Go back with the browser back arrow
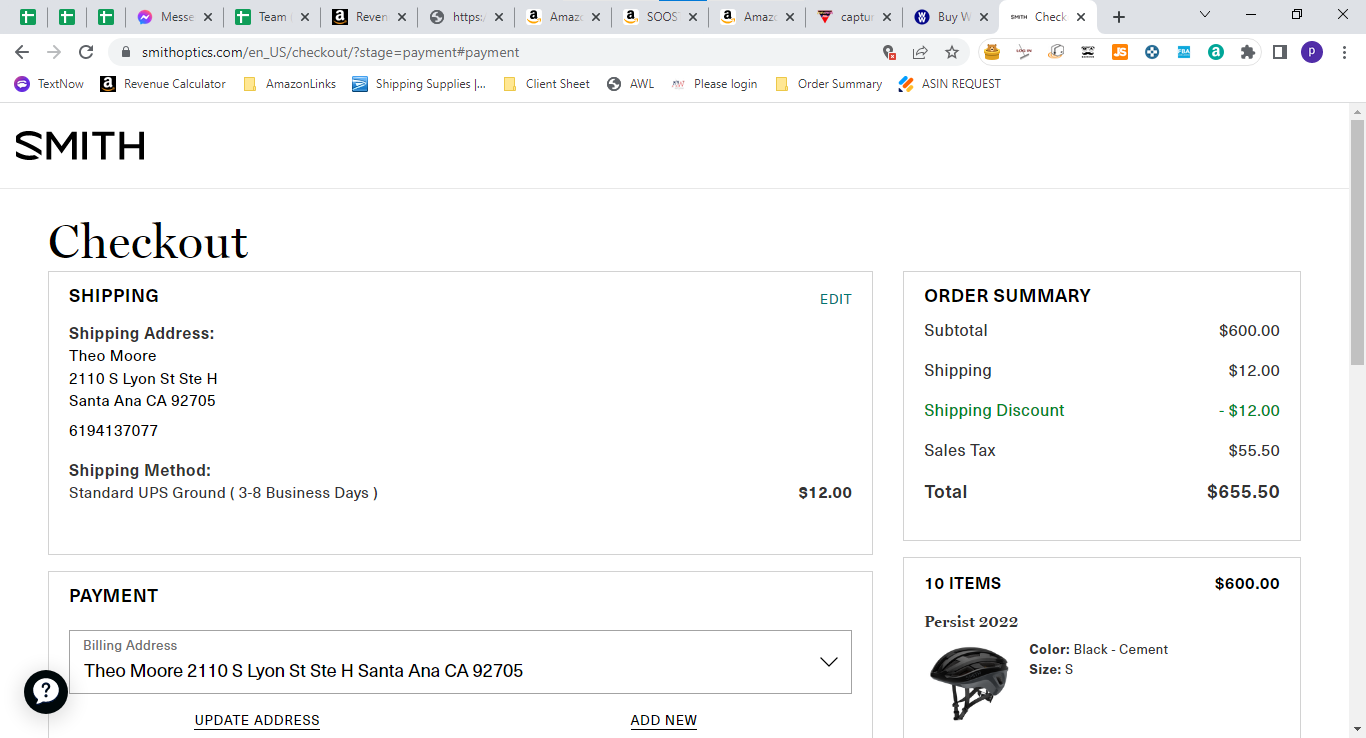The image size is (1366, 738). tap(22, 52)
